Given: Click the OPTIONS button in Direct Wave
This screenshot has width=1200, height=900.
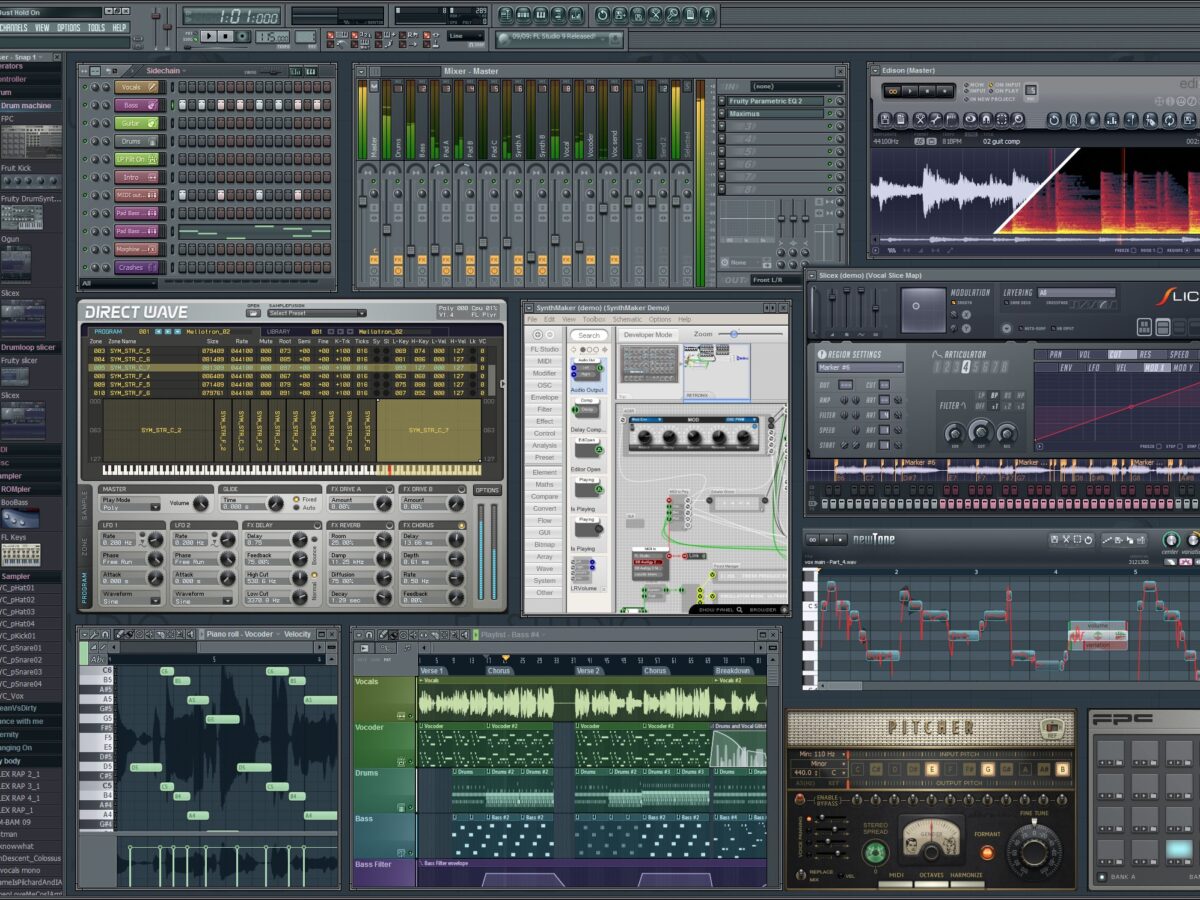Looking at the screenshot, I should (487, 490).
